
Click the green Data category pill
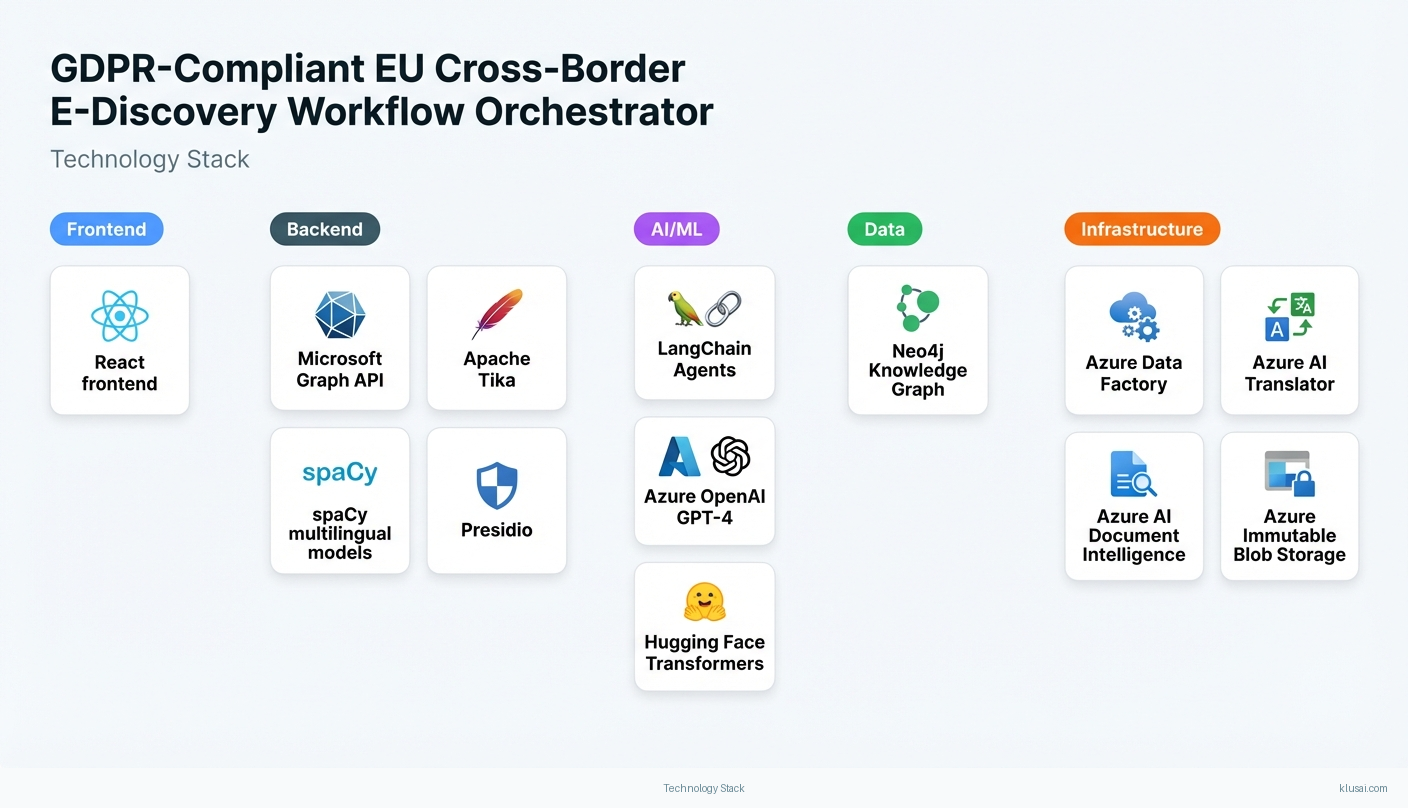pos(885,229)
